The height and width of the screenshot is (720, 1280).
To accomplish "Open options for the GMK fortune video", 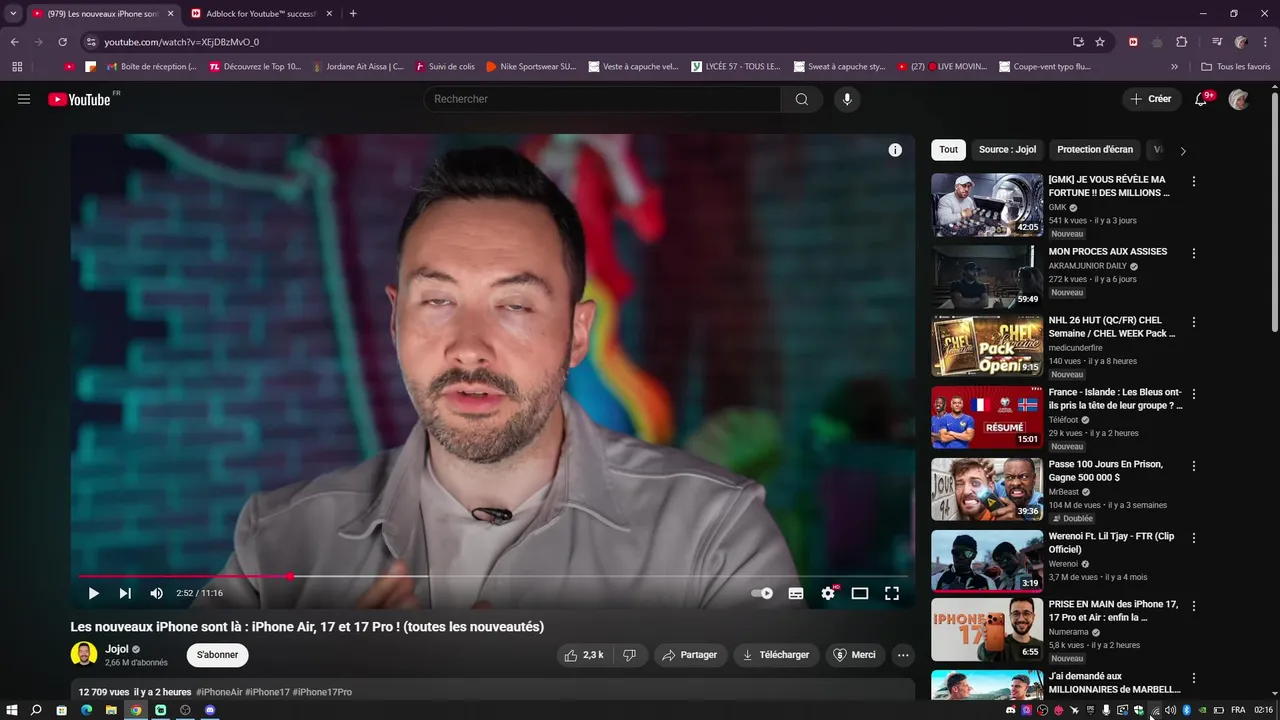I will (1193, 182).
